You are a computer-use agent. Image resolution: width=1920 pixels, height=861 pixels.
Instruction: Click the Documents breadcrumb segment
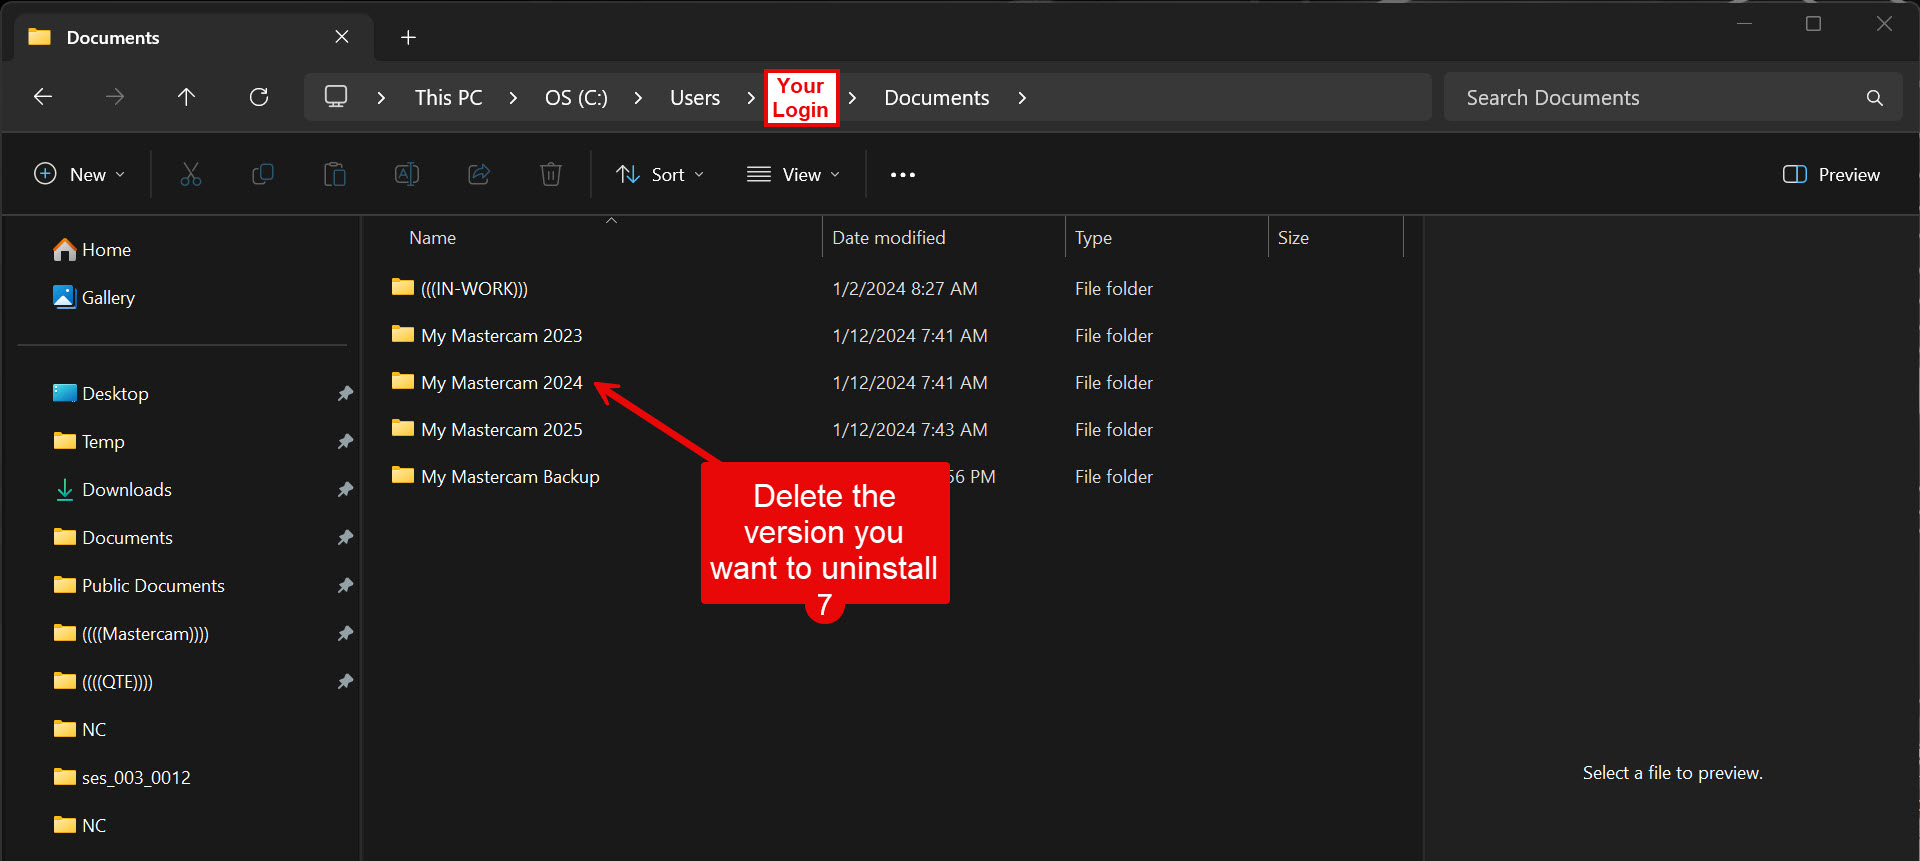[937, 98]
